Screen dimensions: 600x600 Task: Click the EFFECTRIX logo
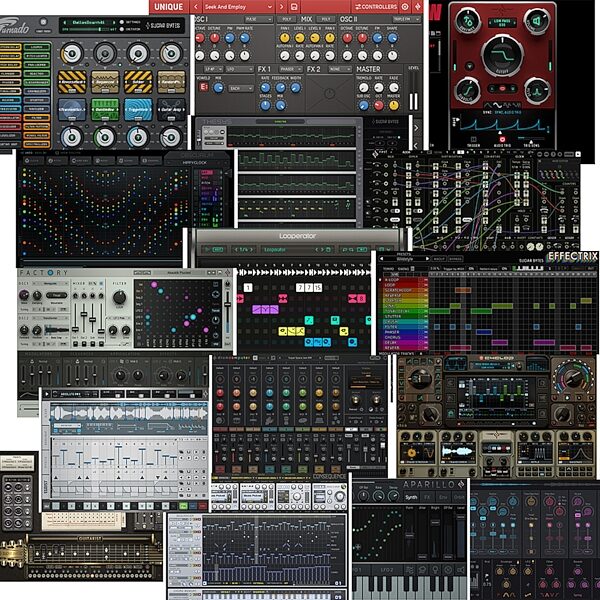point(573,256)
